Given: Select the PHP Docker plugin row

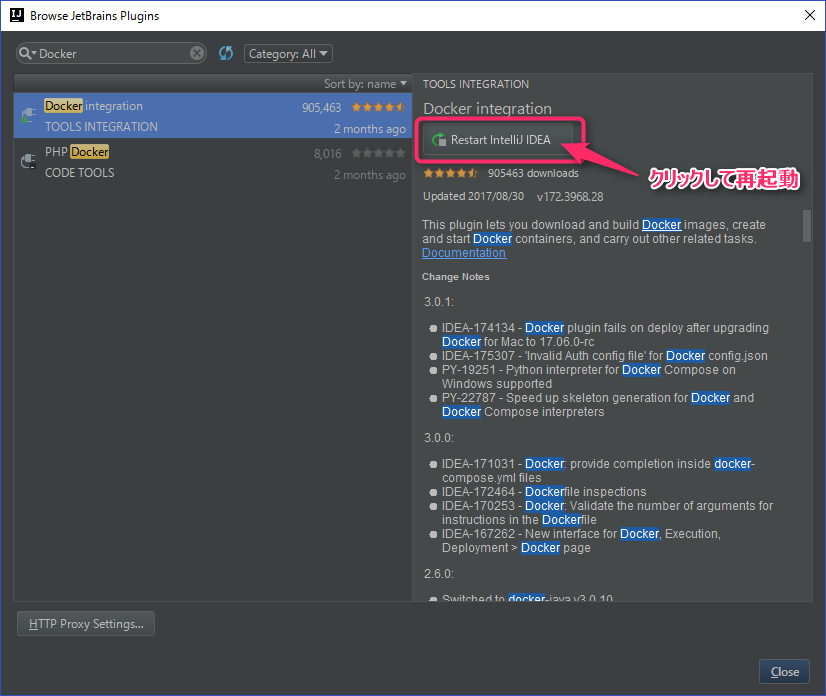Looking at the screenshot, I should pos(213,161).
